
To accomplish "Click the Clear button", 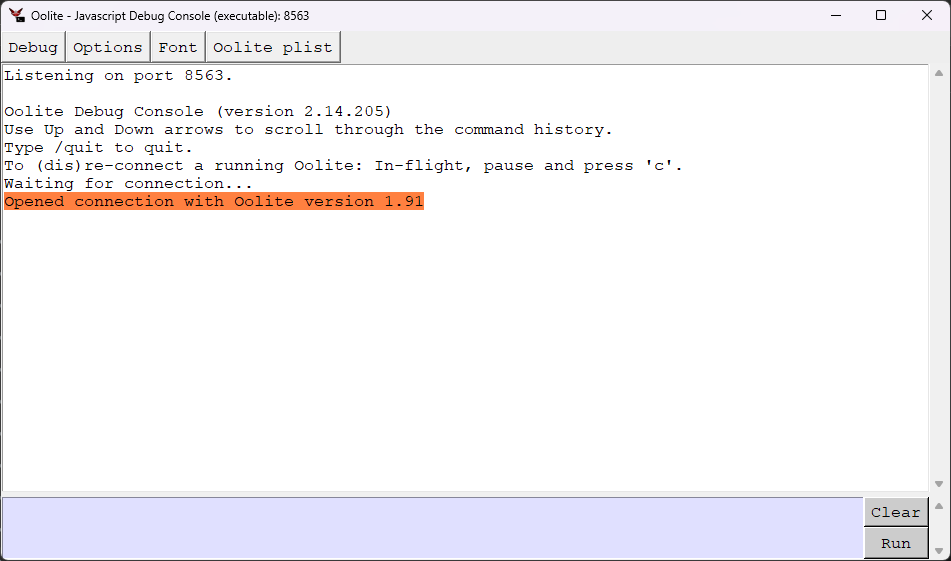I will pyautogui.click(x=896, y=512).
